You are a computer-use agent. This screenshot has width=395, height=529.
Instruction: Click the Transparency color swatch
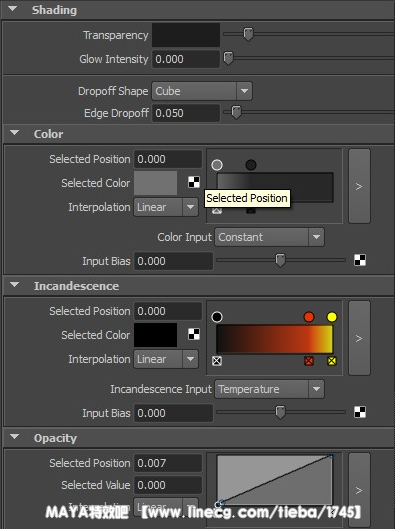186,35
